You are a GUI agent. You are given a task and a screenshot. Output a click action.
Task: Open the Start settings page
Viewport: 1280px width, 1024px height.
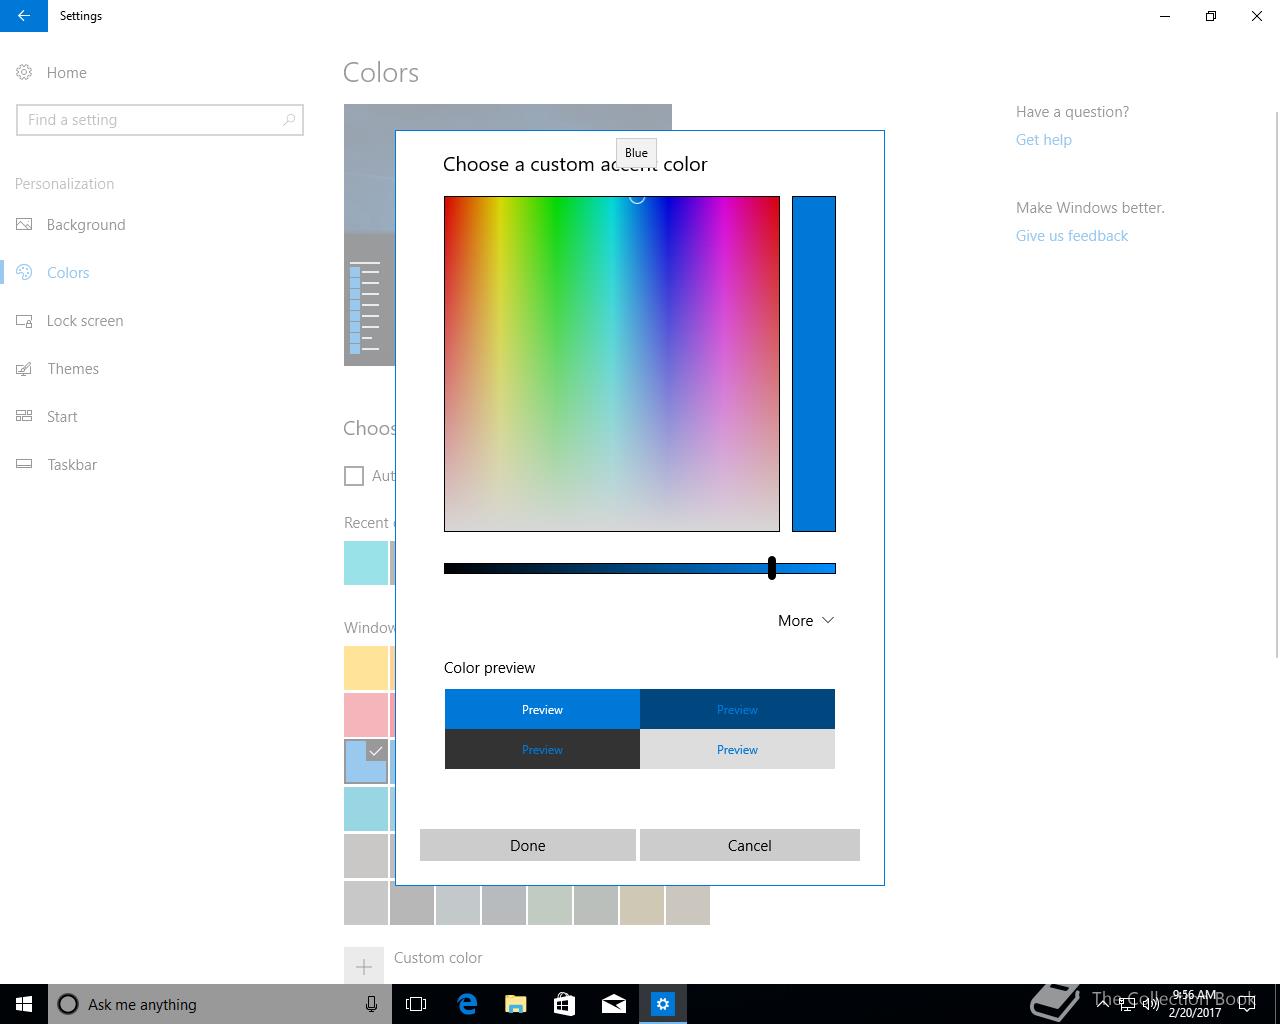tap(62, 417)
